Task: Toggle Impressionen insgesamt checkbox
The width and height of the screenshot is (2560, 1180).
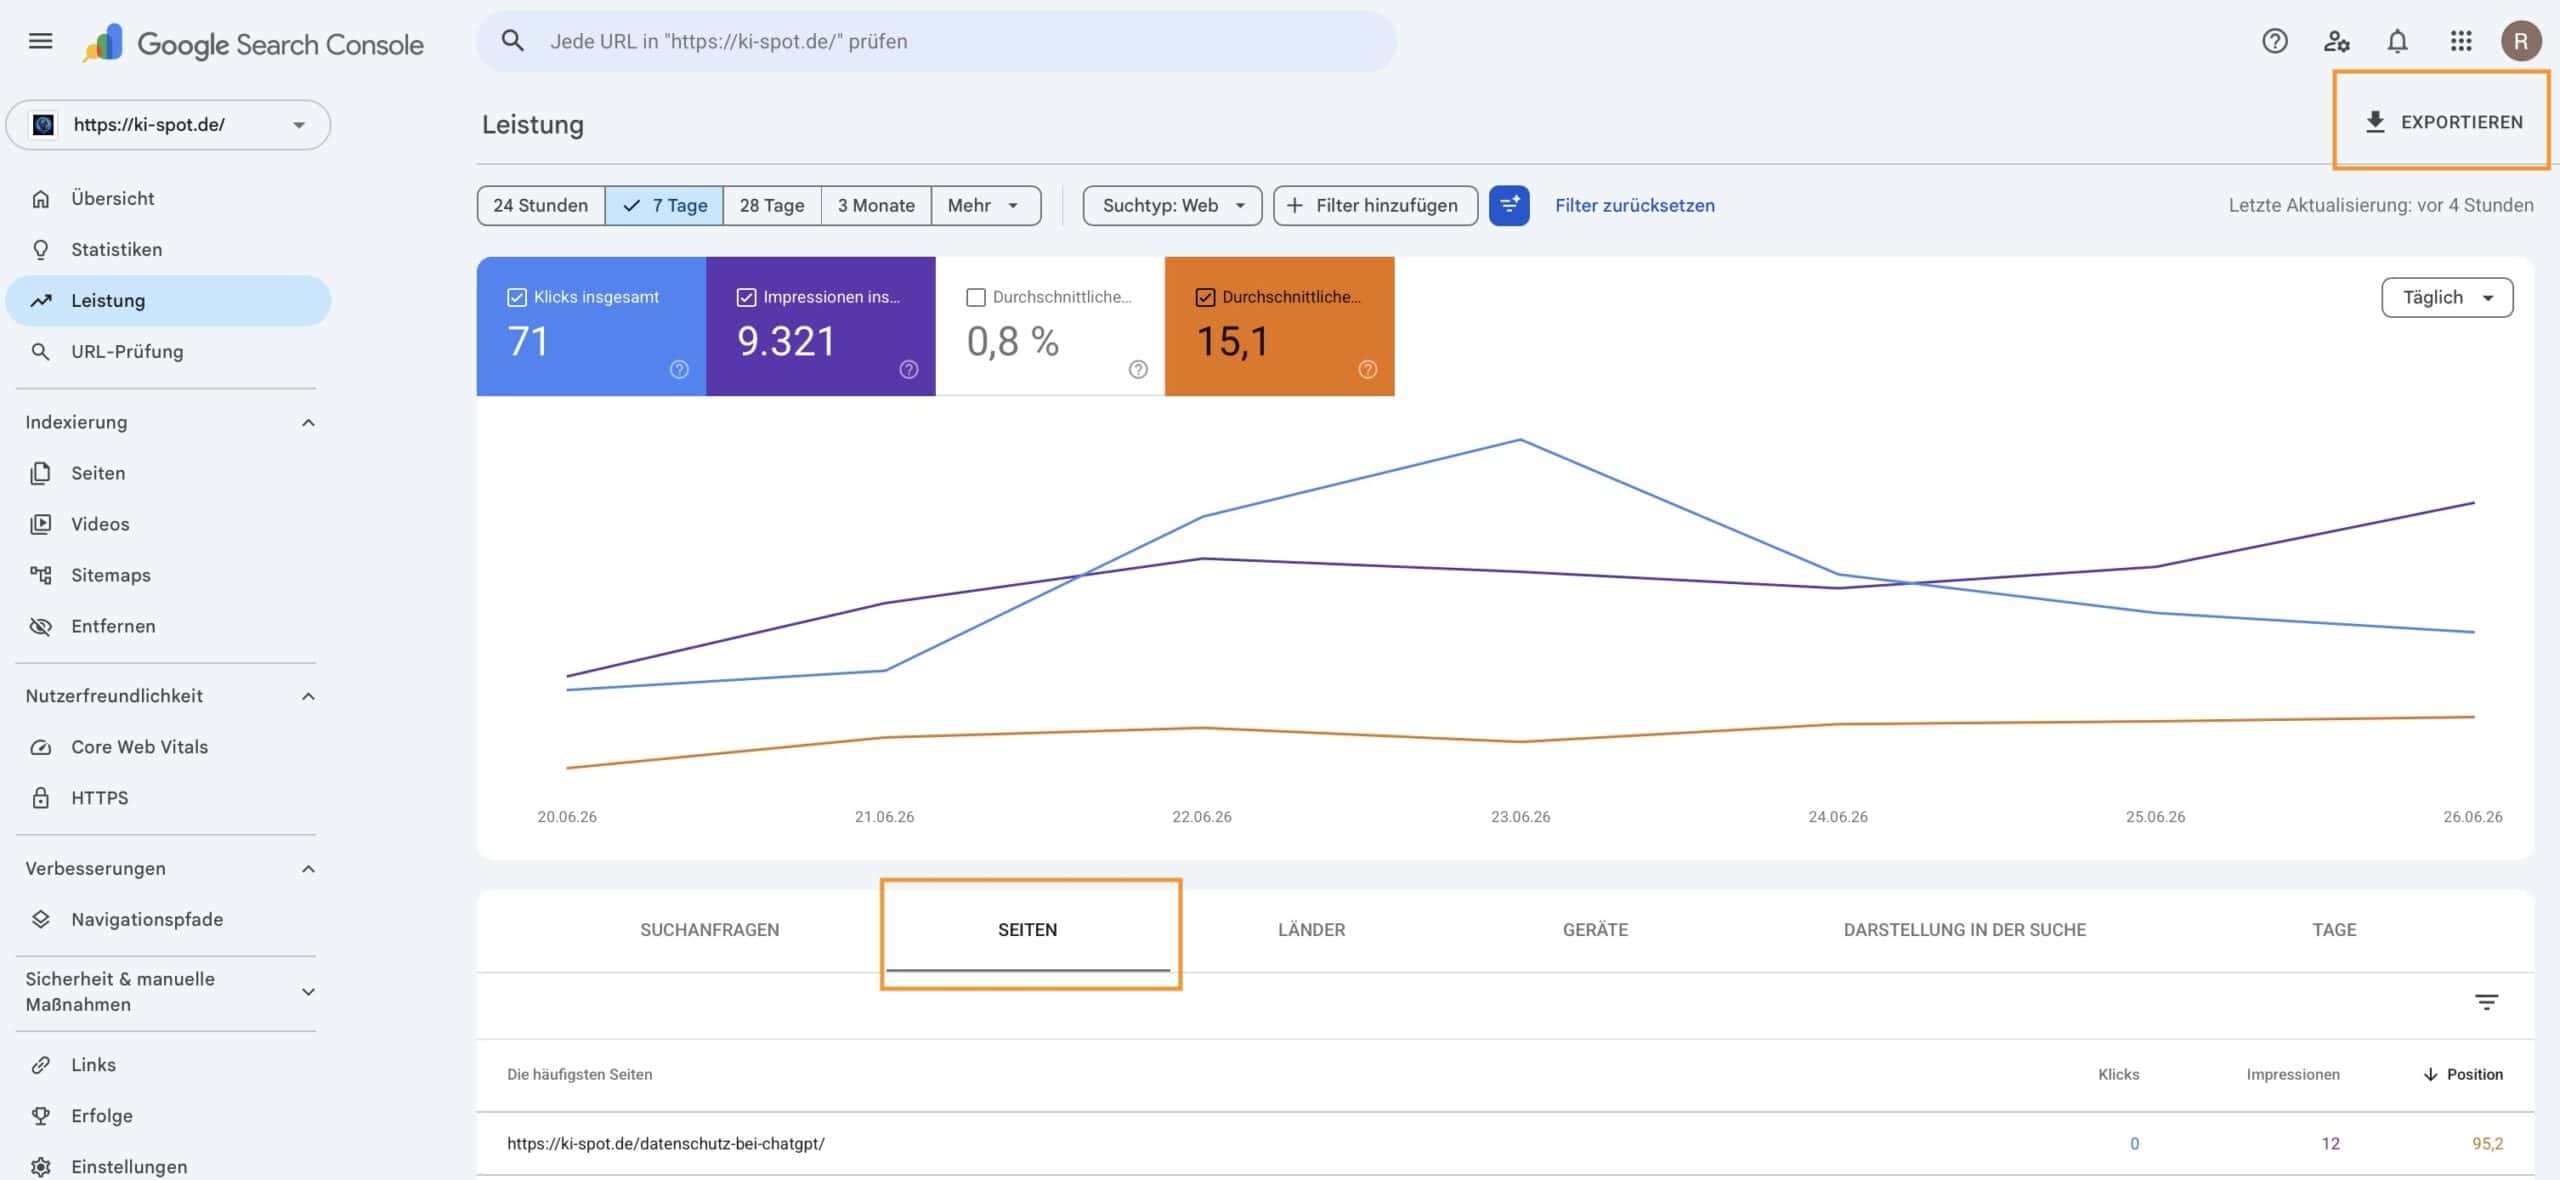Action: tap(746, 297)
